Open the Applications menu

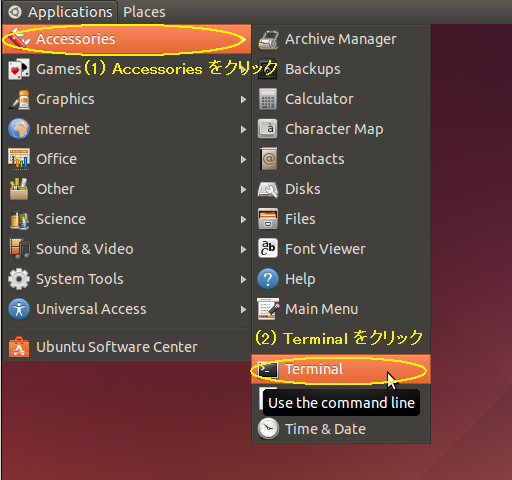[60, 12]
